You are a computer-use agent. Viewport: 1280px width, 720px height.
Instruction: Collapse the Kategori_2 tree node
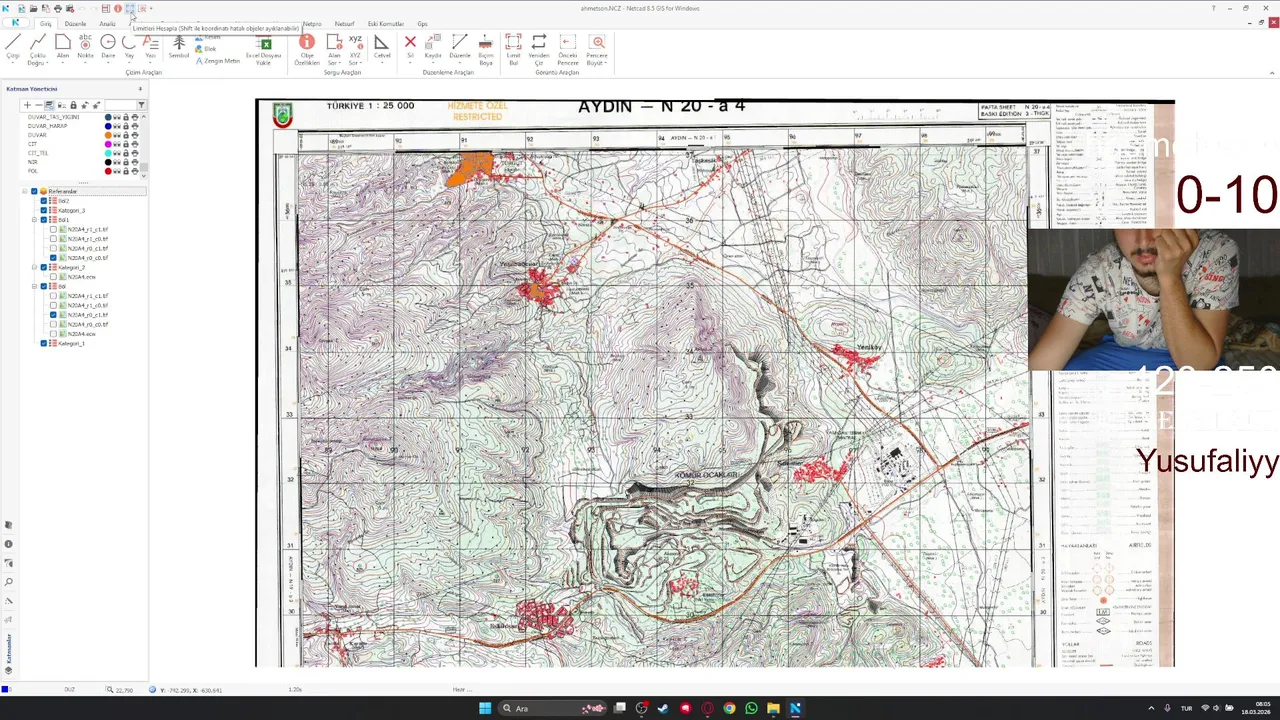coord(34,267)
